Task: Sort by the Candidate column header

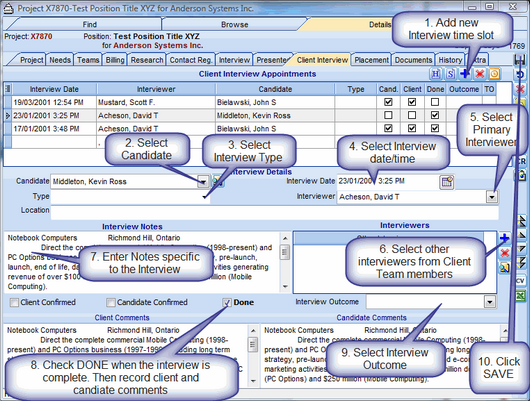Action: click(275, 89)
